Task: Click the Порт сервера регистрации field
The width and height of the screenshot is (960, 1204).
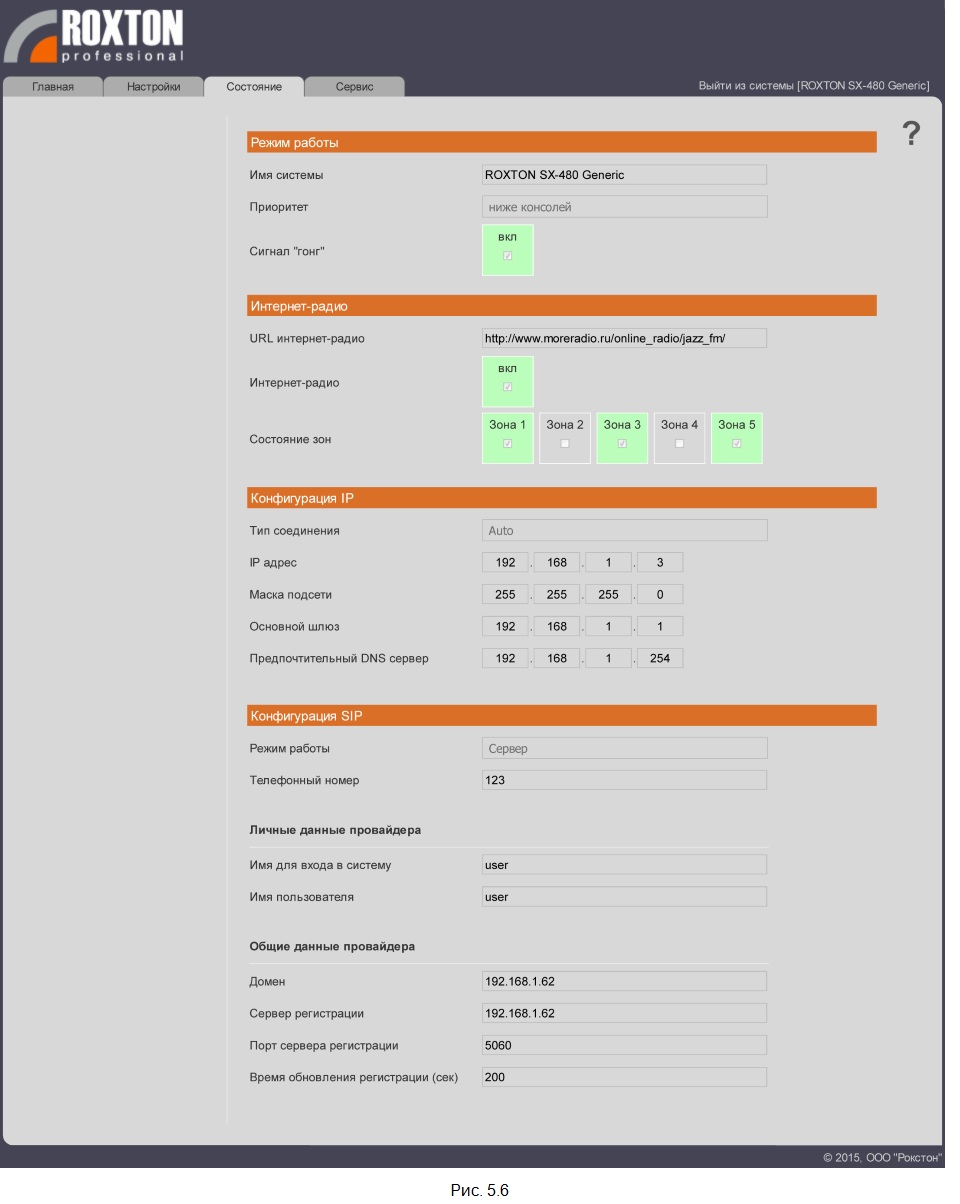Action: [x=624, y=1045]
